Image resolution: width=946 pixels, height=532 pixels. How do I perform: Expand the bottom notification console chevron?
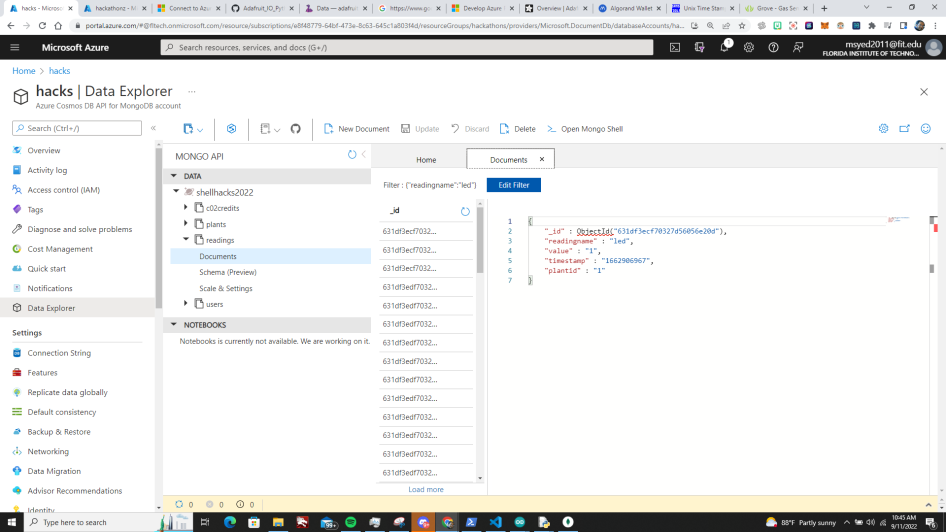[929, 504]
